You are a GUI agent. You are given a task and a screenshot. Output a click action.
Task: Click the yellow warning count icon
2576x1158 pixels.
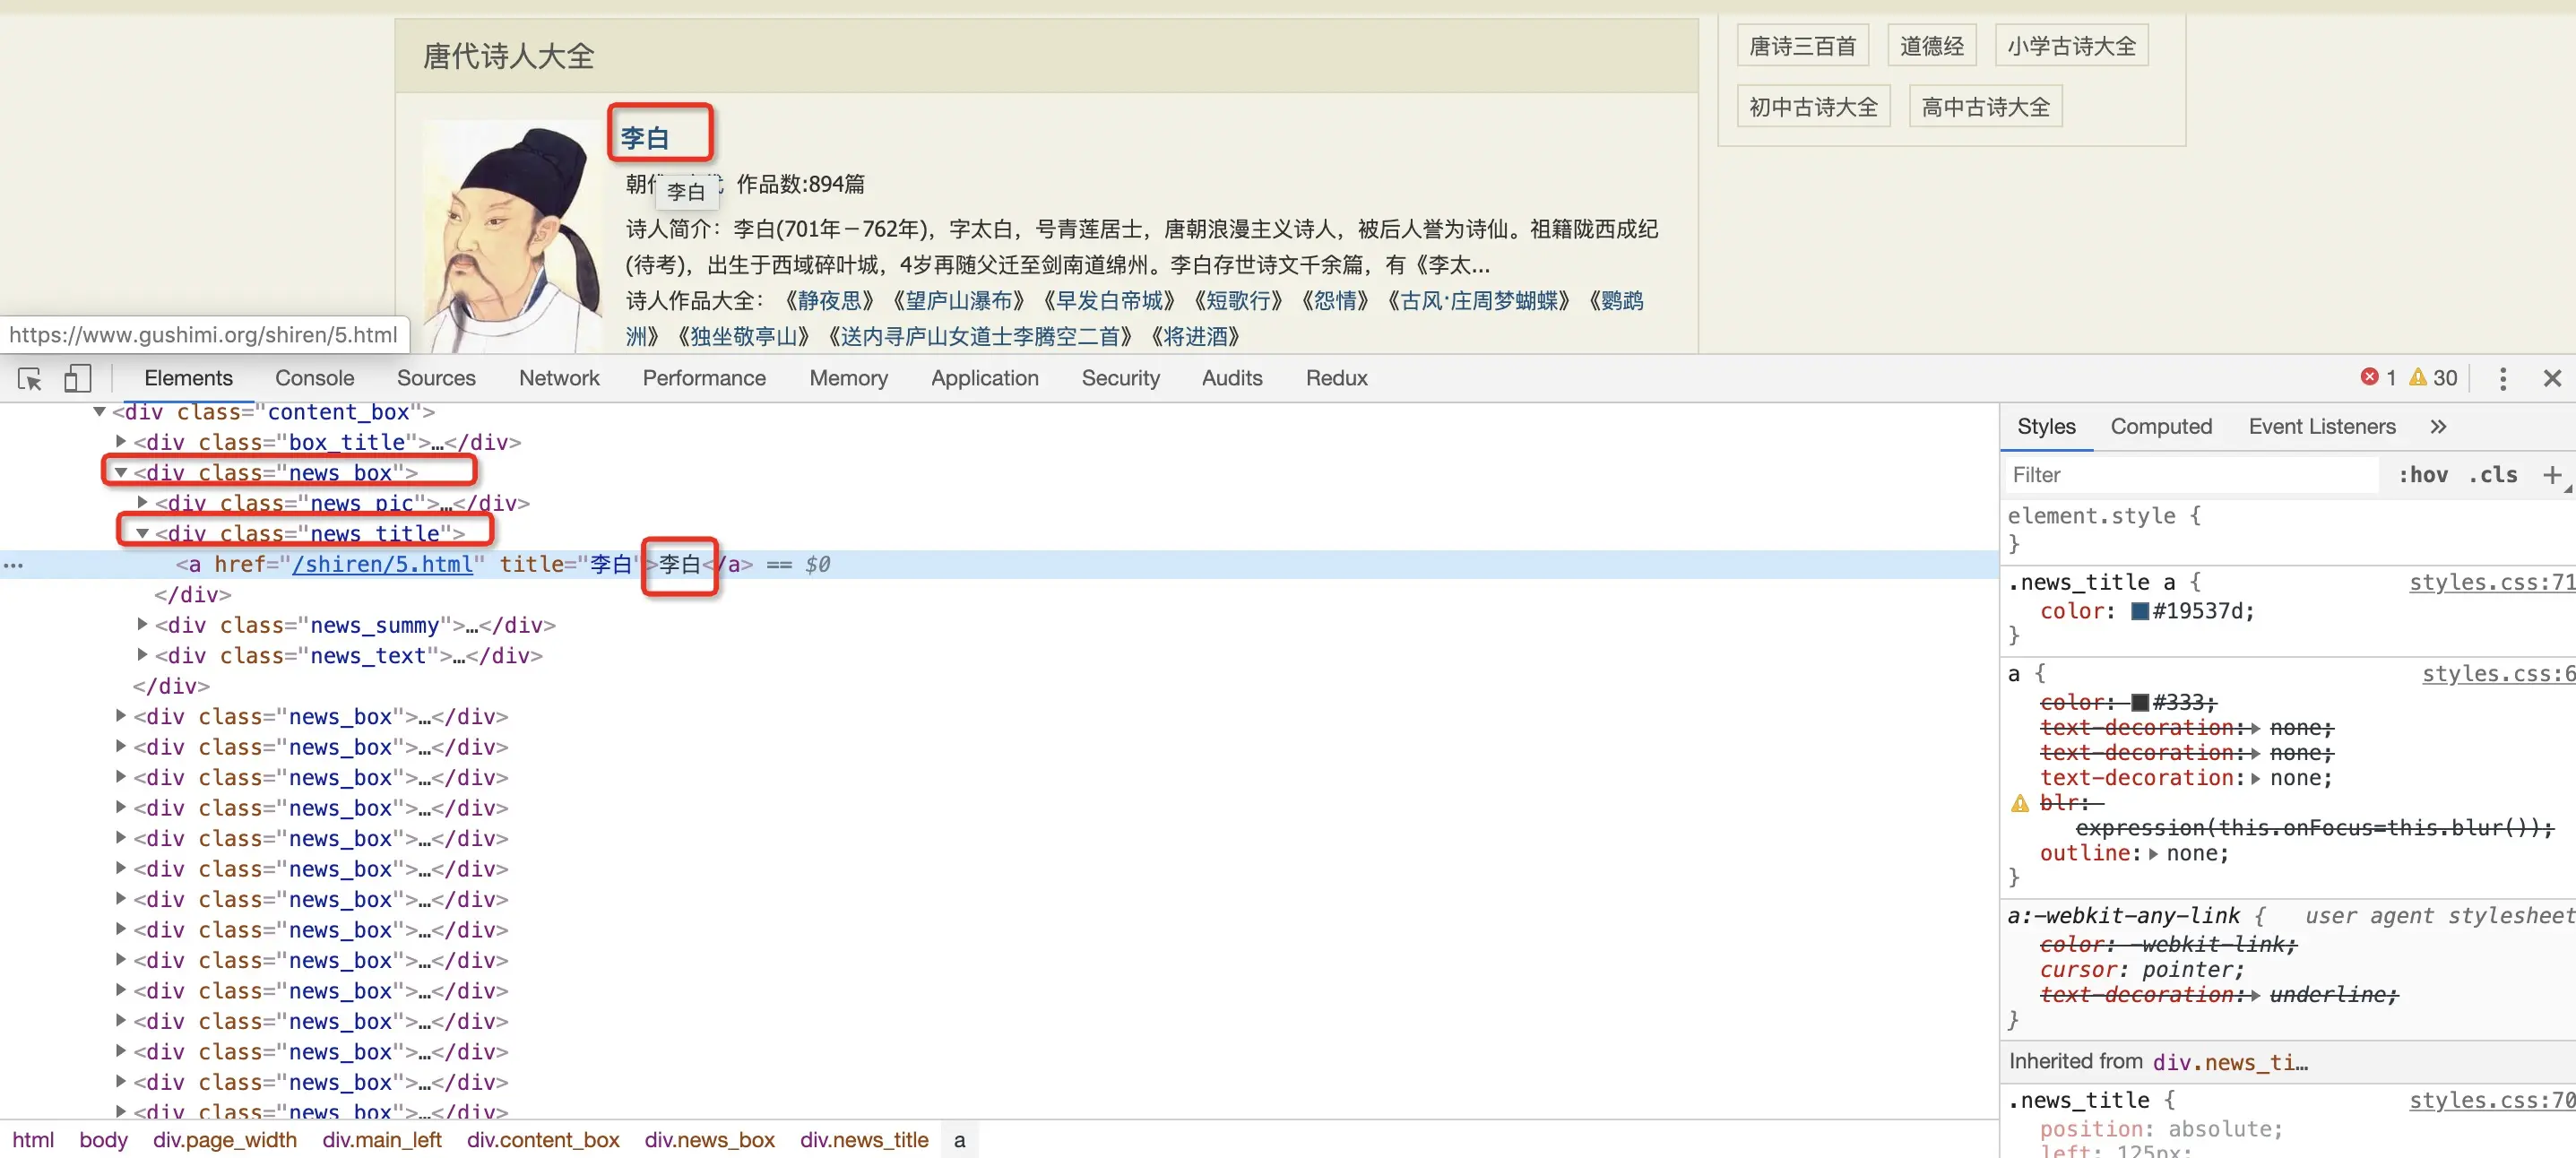(2417, 377)
